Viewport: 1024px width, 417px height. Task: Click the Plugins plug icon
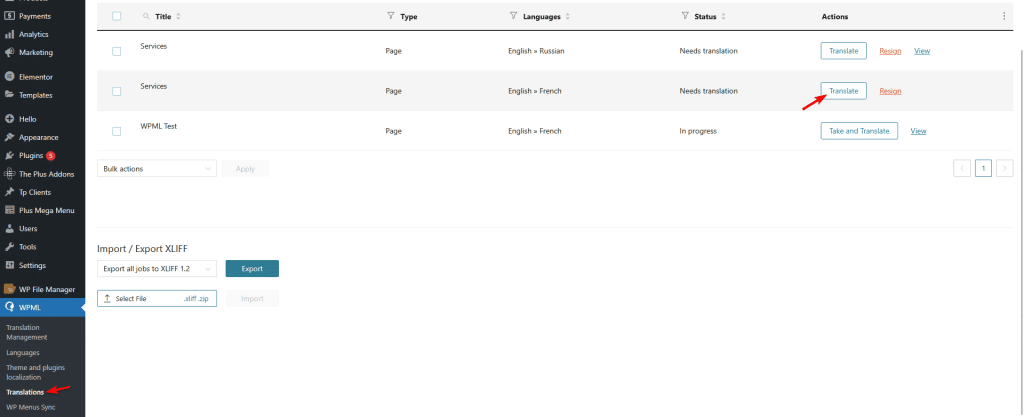click(10, 156)
